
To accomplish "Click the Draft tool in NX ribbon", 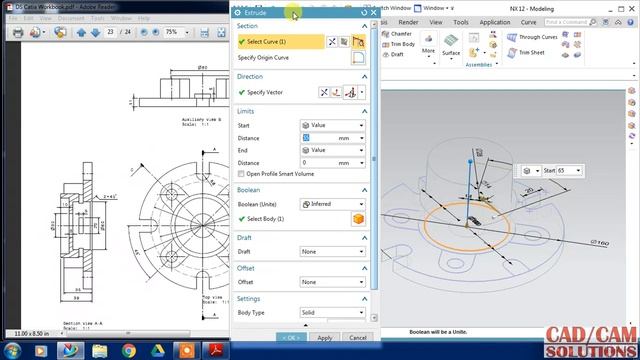I will 393,54.
